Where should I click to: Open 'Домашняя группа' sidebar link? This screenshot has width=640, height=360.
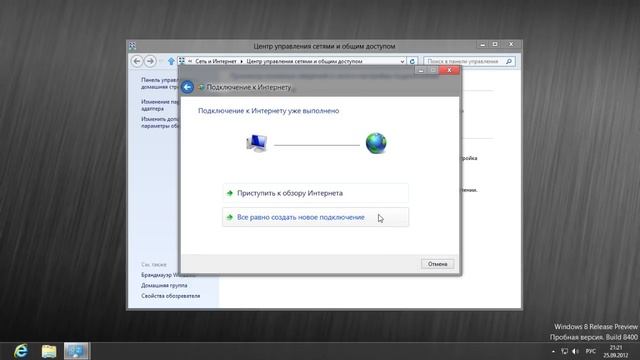point(164,285)
